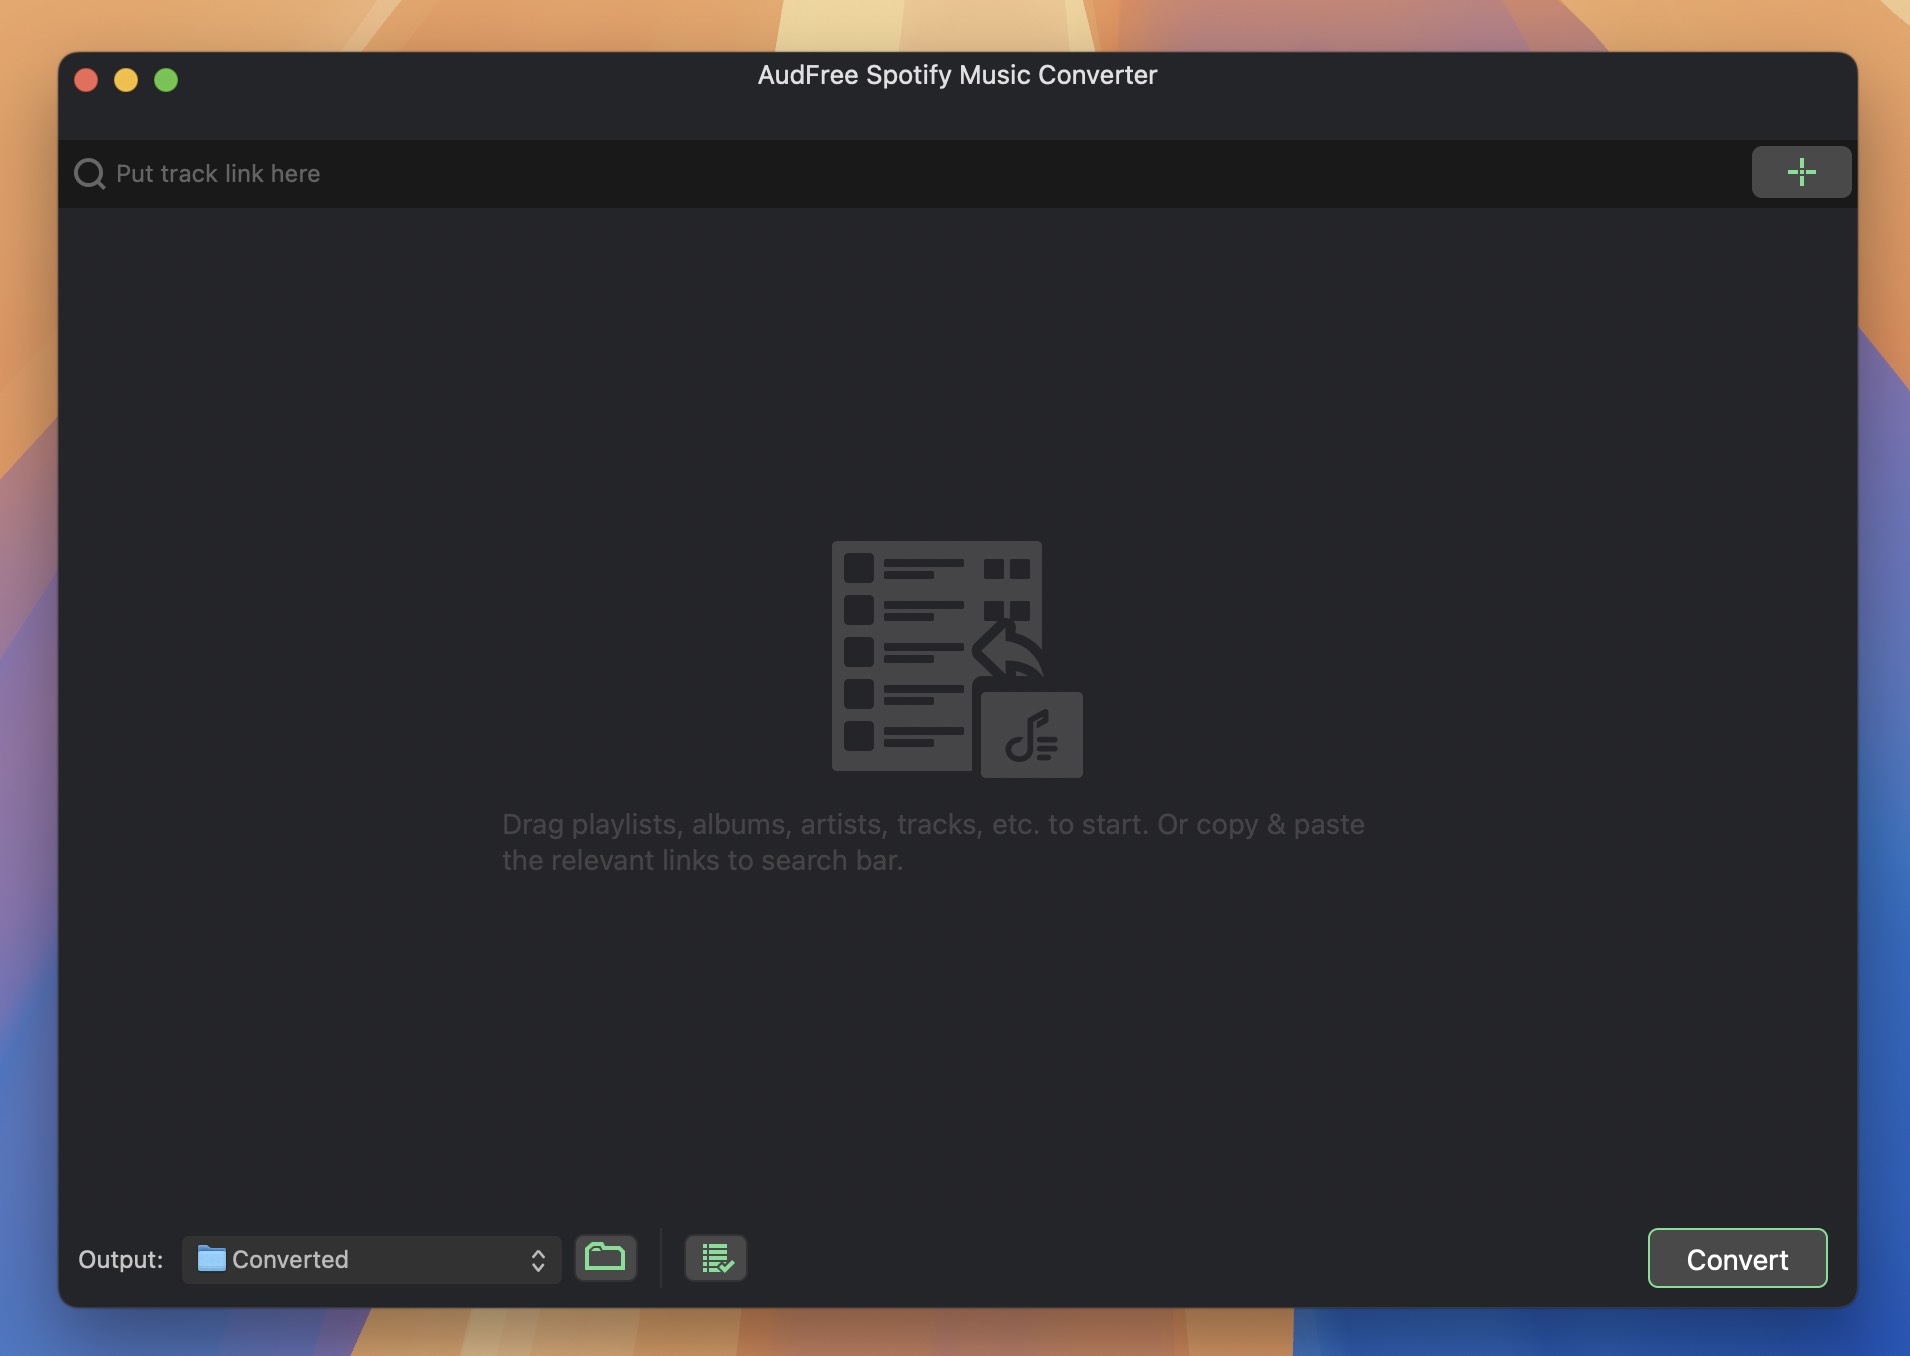Image resolution: width=1910 pixels, height=1356 pixels.
Task: Open the converted history list icon
Action: point(716,1258)
